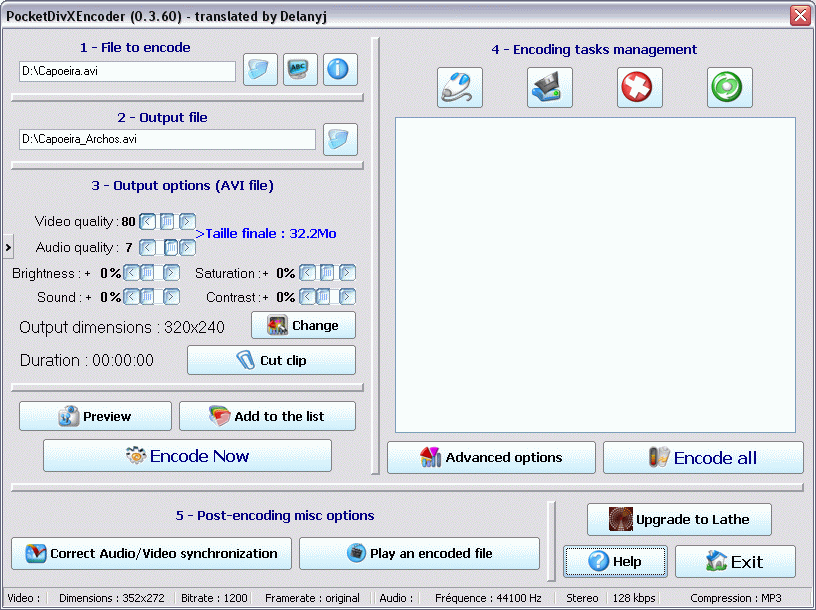Browse for the output file location
This screenshot has height=610, width=816.
click(x=340, y=139)
